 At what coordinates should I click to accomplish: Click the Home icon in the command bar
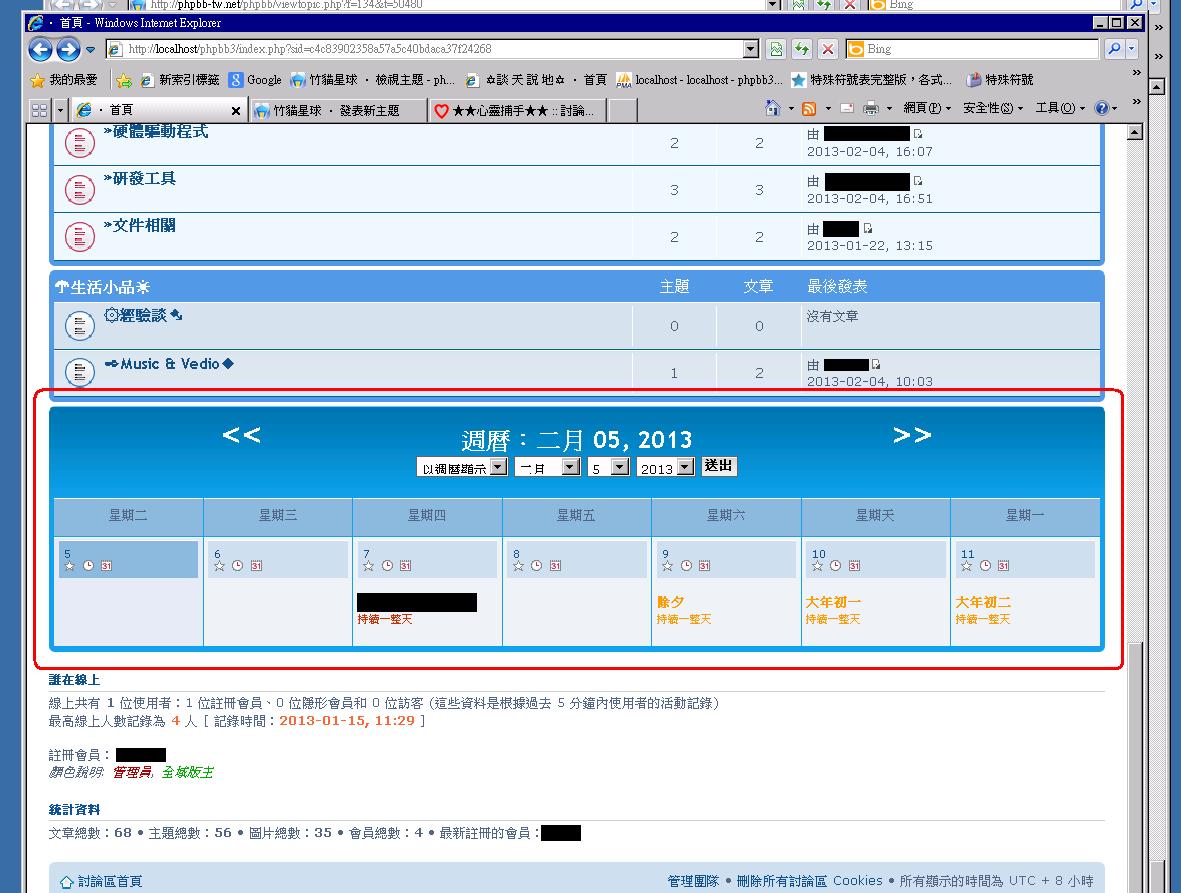point(772,108)
